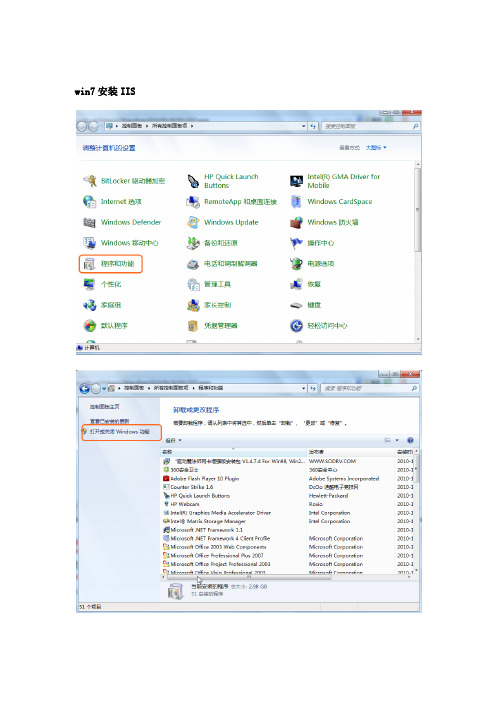Select Intel Matrix Storage Manager row
Screen dimensions: 496x702
287,521
